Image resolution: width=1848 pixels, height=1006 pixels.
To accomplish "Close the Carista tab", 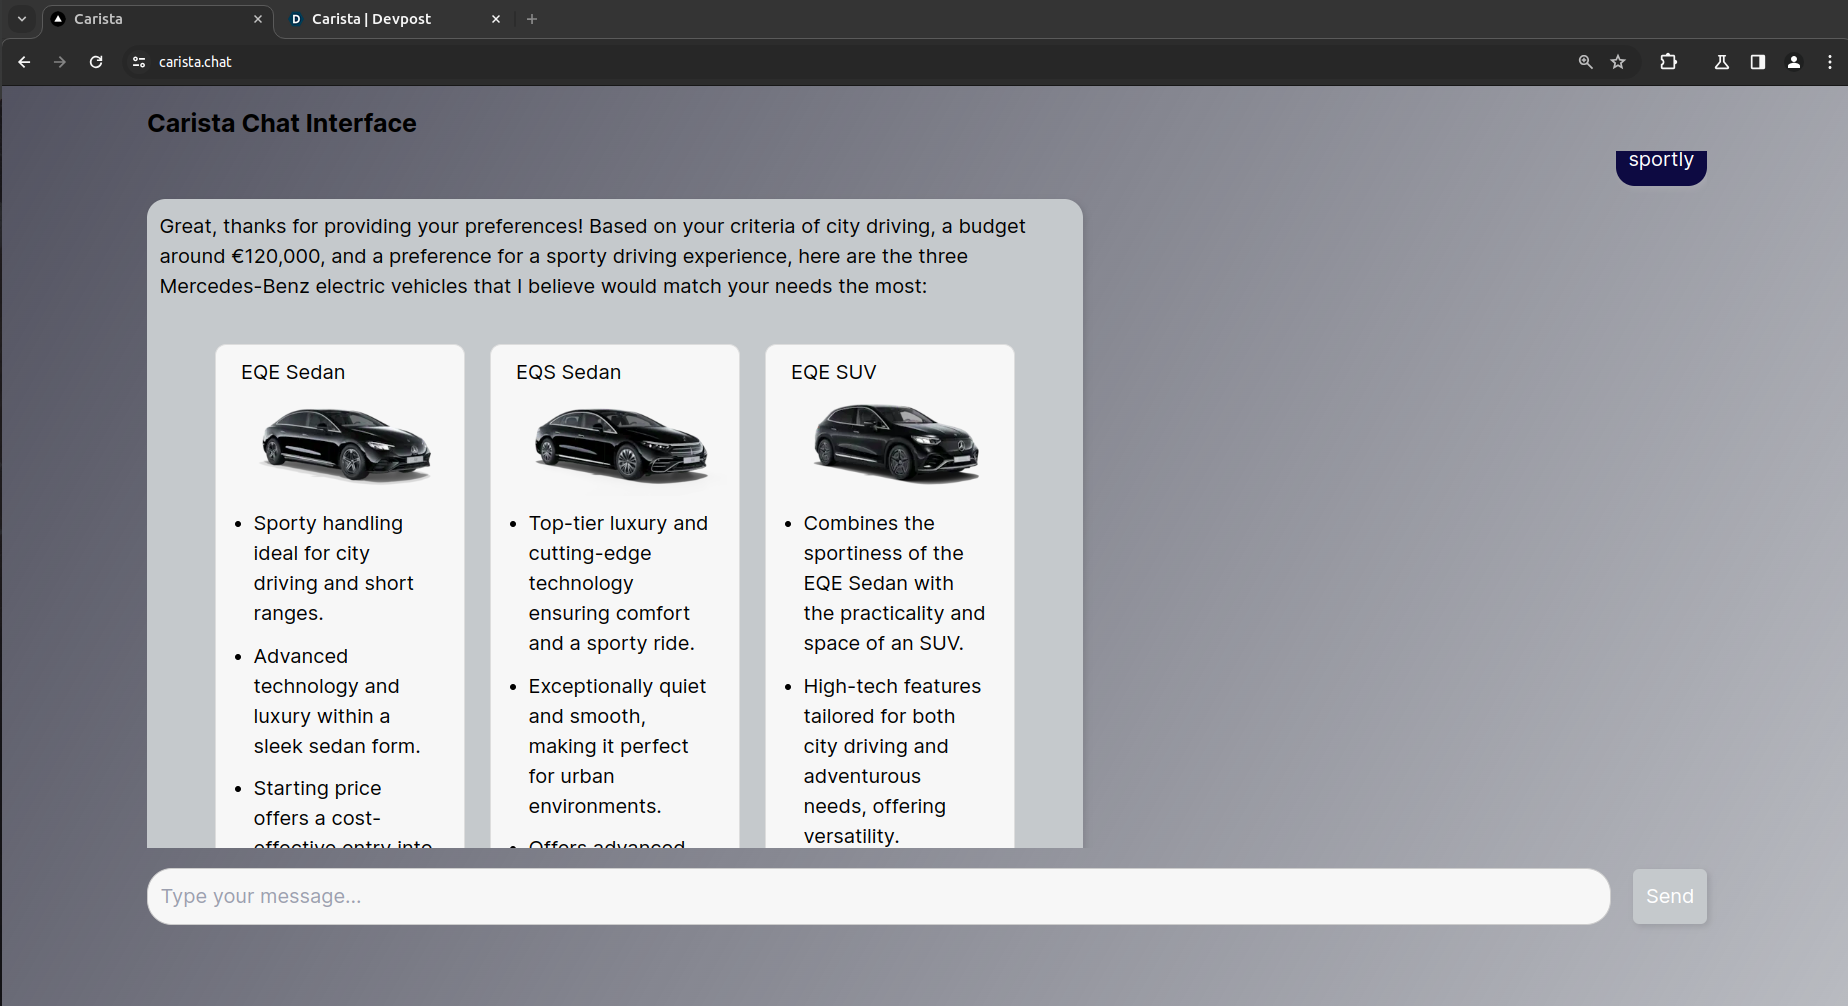I will pos(258,19).
